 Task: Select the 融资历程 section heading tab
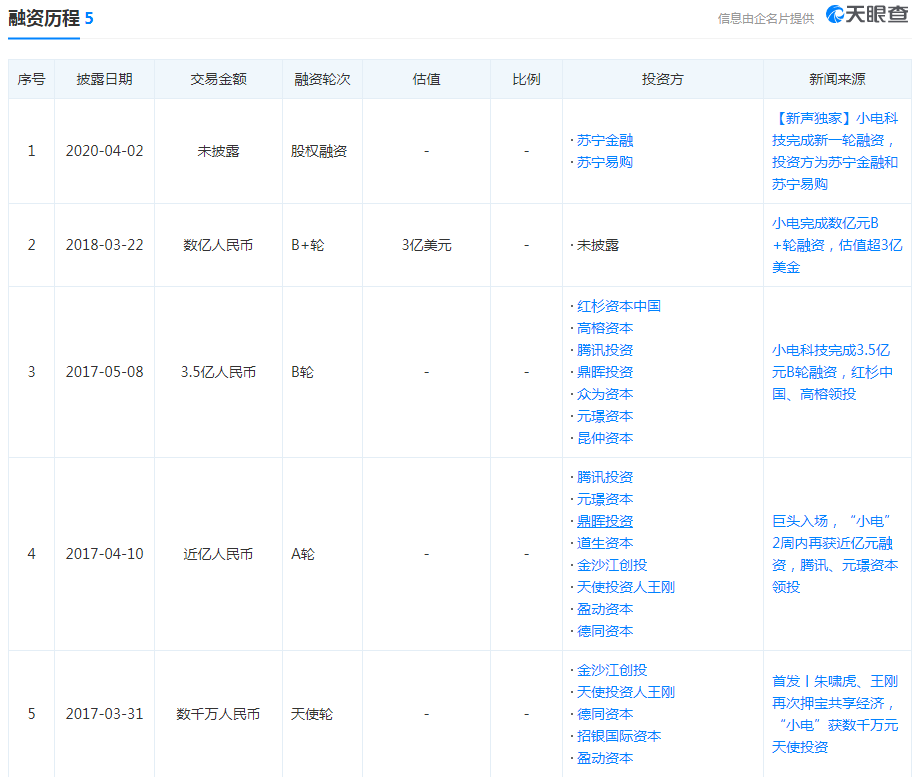44,19
